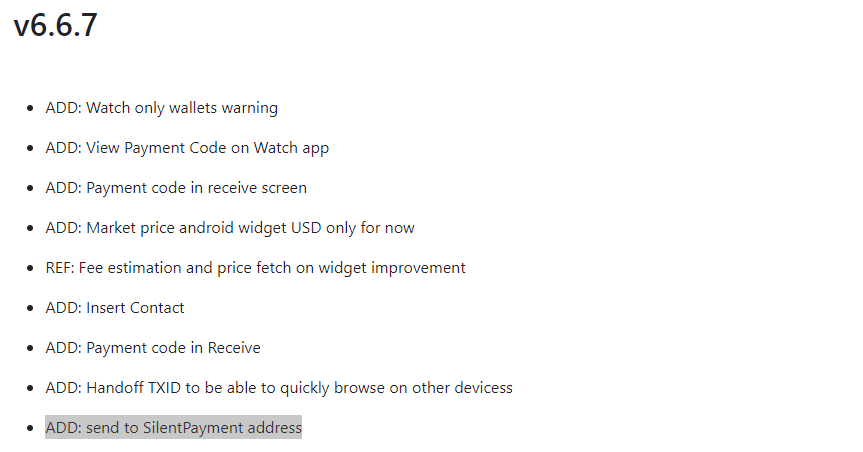Image resolution: width=863 pixels, height=452 pixels.
Task: Click the word android in the Market price entry
Action: (206, 228)
